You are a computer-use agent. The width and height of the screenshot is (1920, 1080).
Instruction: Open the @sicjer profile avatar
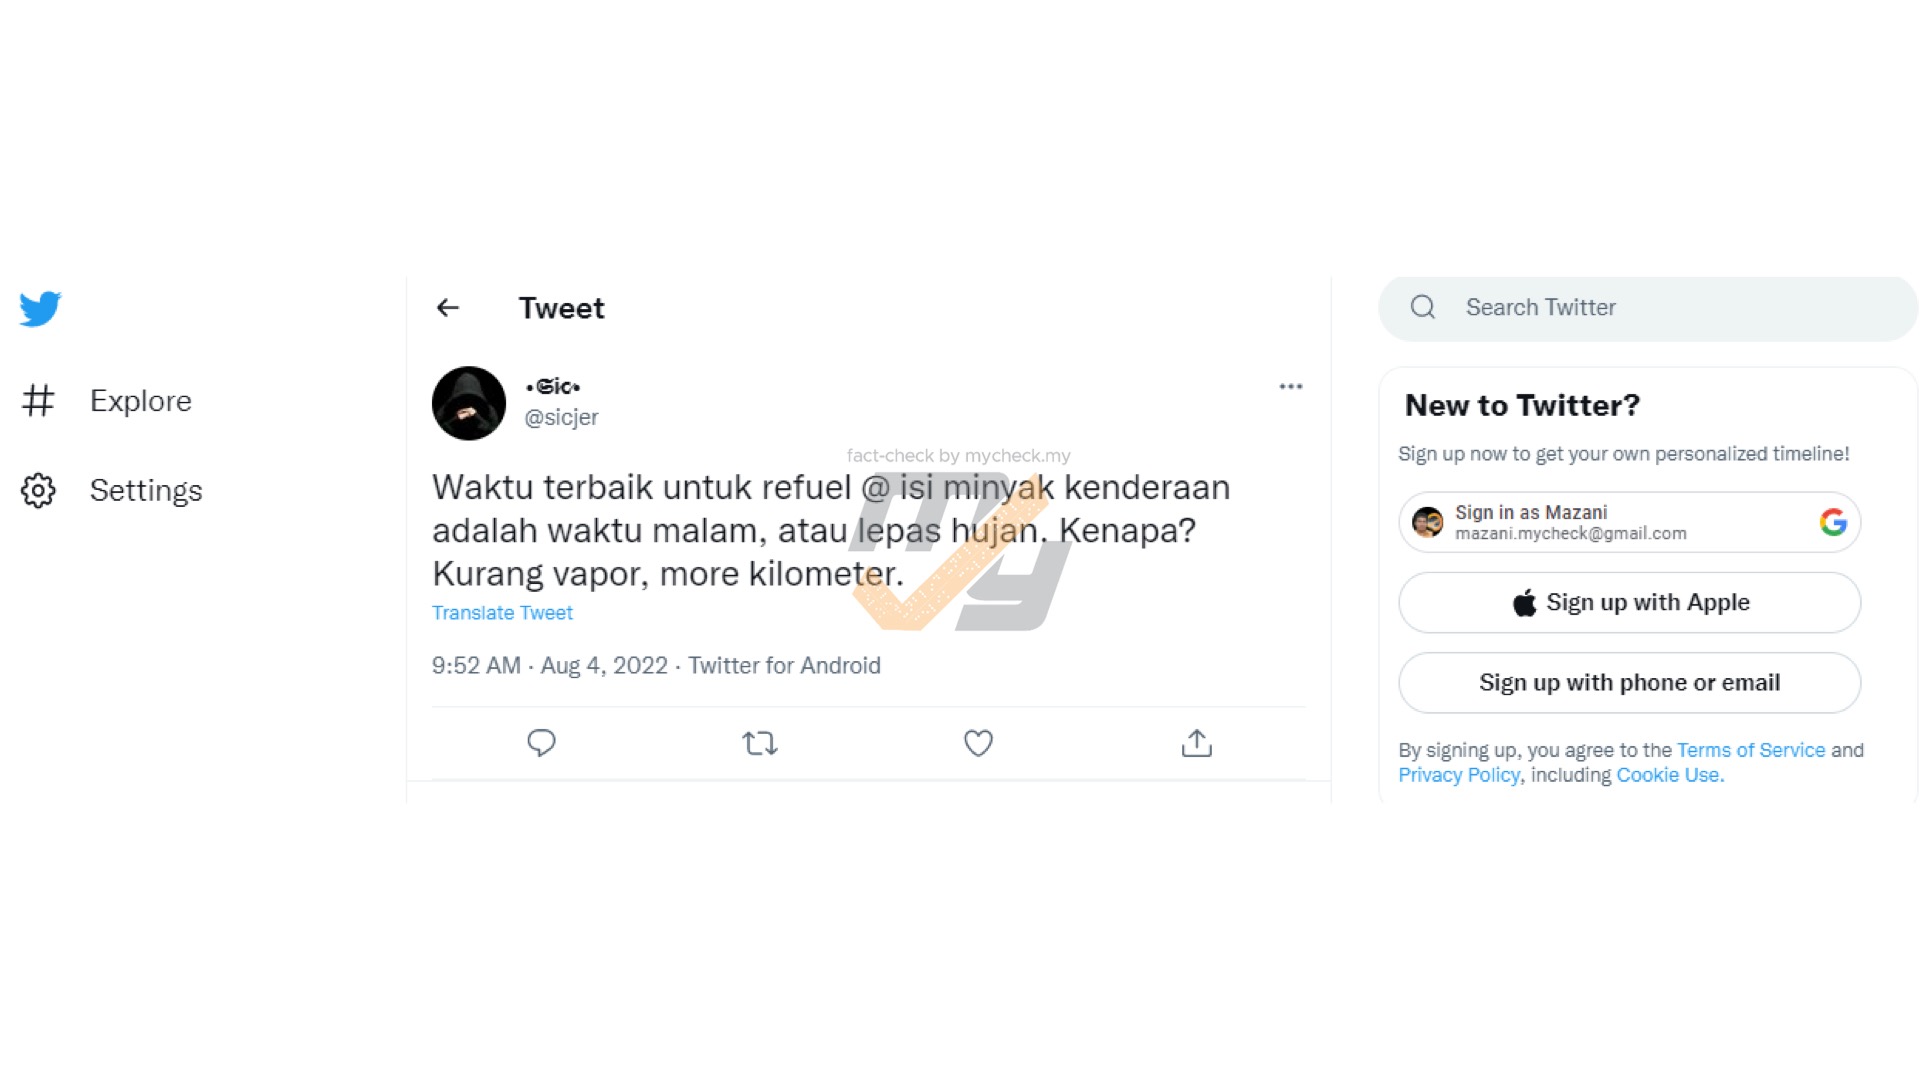(469, 403)
